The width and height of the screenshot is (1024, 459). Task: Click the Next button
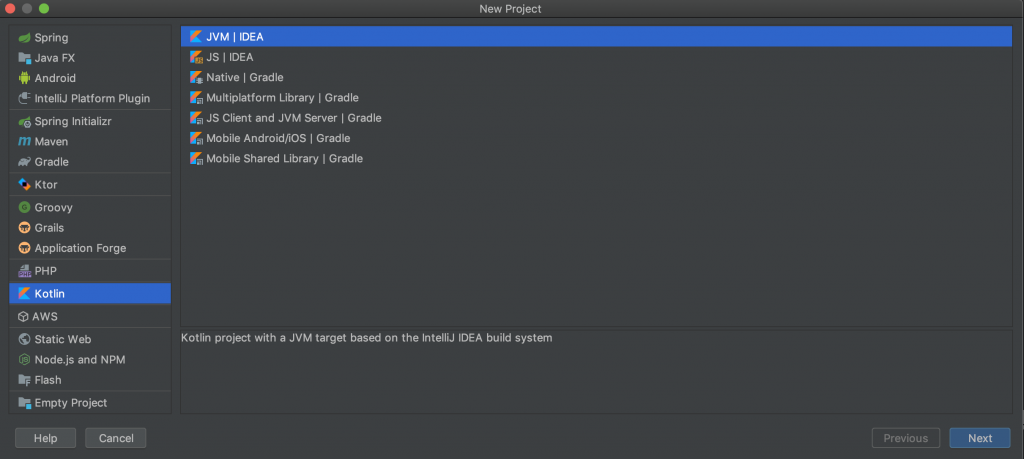pos(980,438)
